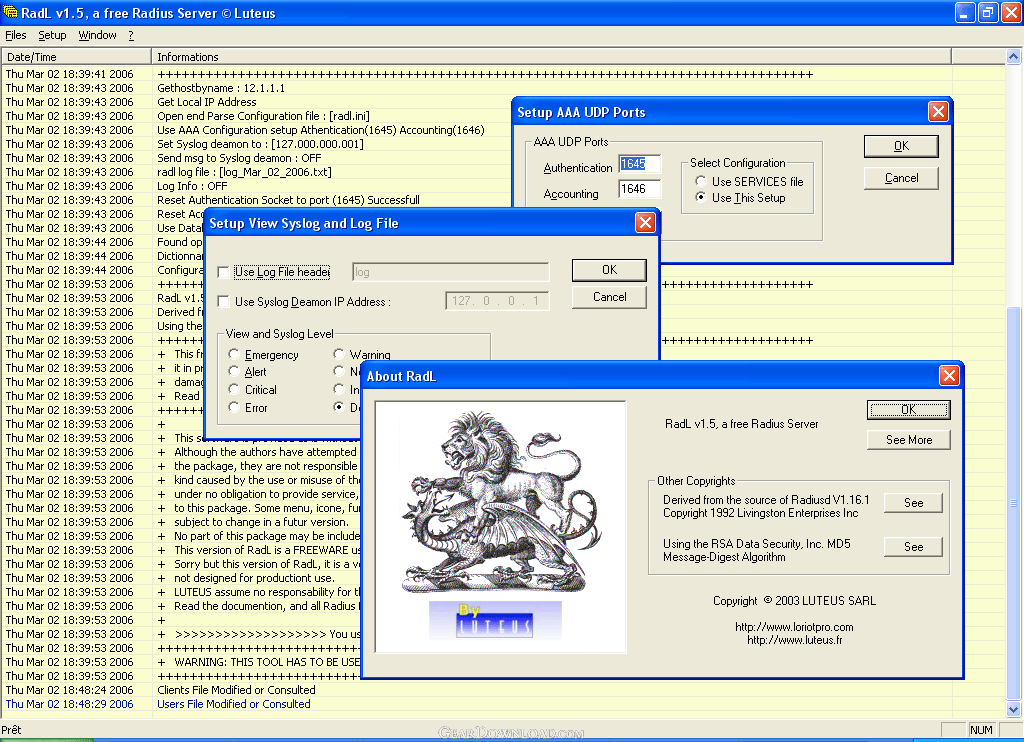Select the Emergency syslog level
The width and height of the screenshot is (1024, 742).
coord(234,354)
